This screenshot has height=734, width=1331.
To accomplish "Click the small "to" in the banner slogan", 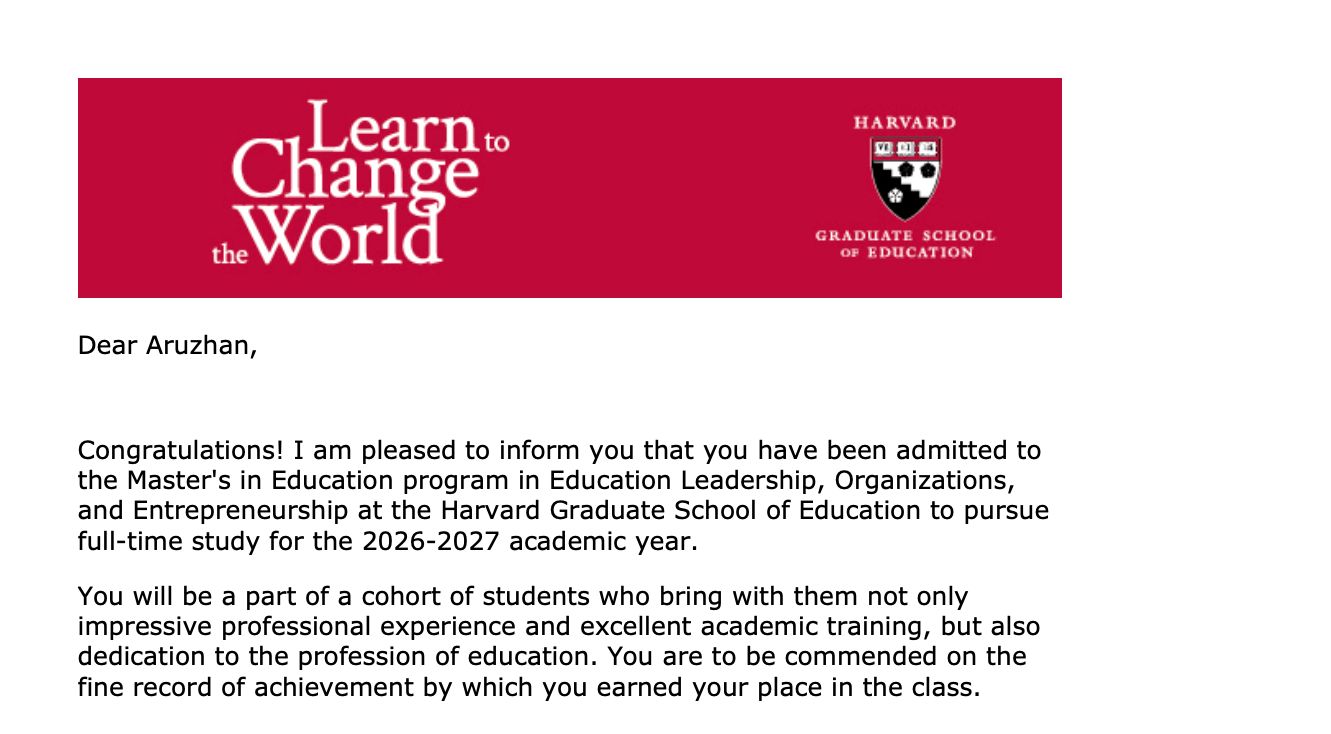I will [496, 142].
